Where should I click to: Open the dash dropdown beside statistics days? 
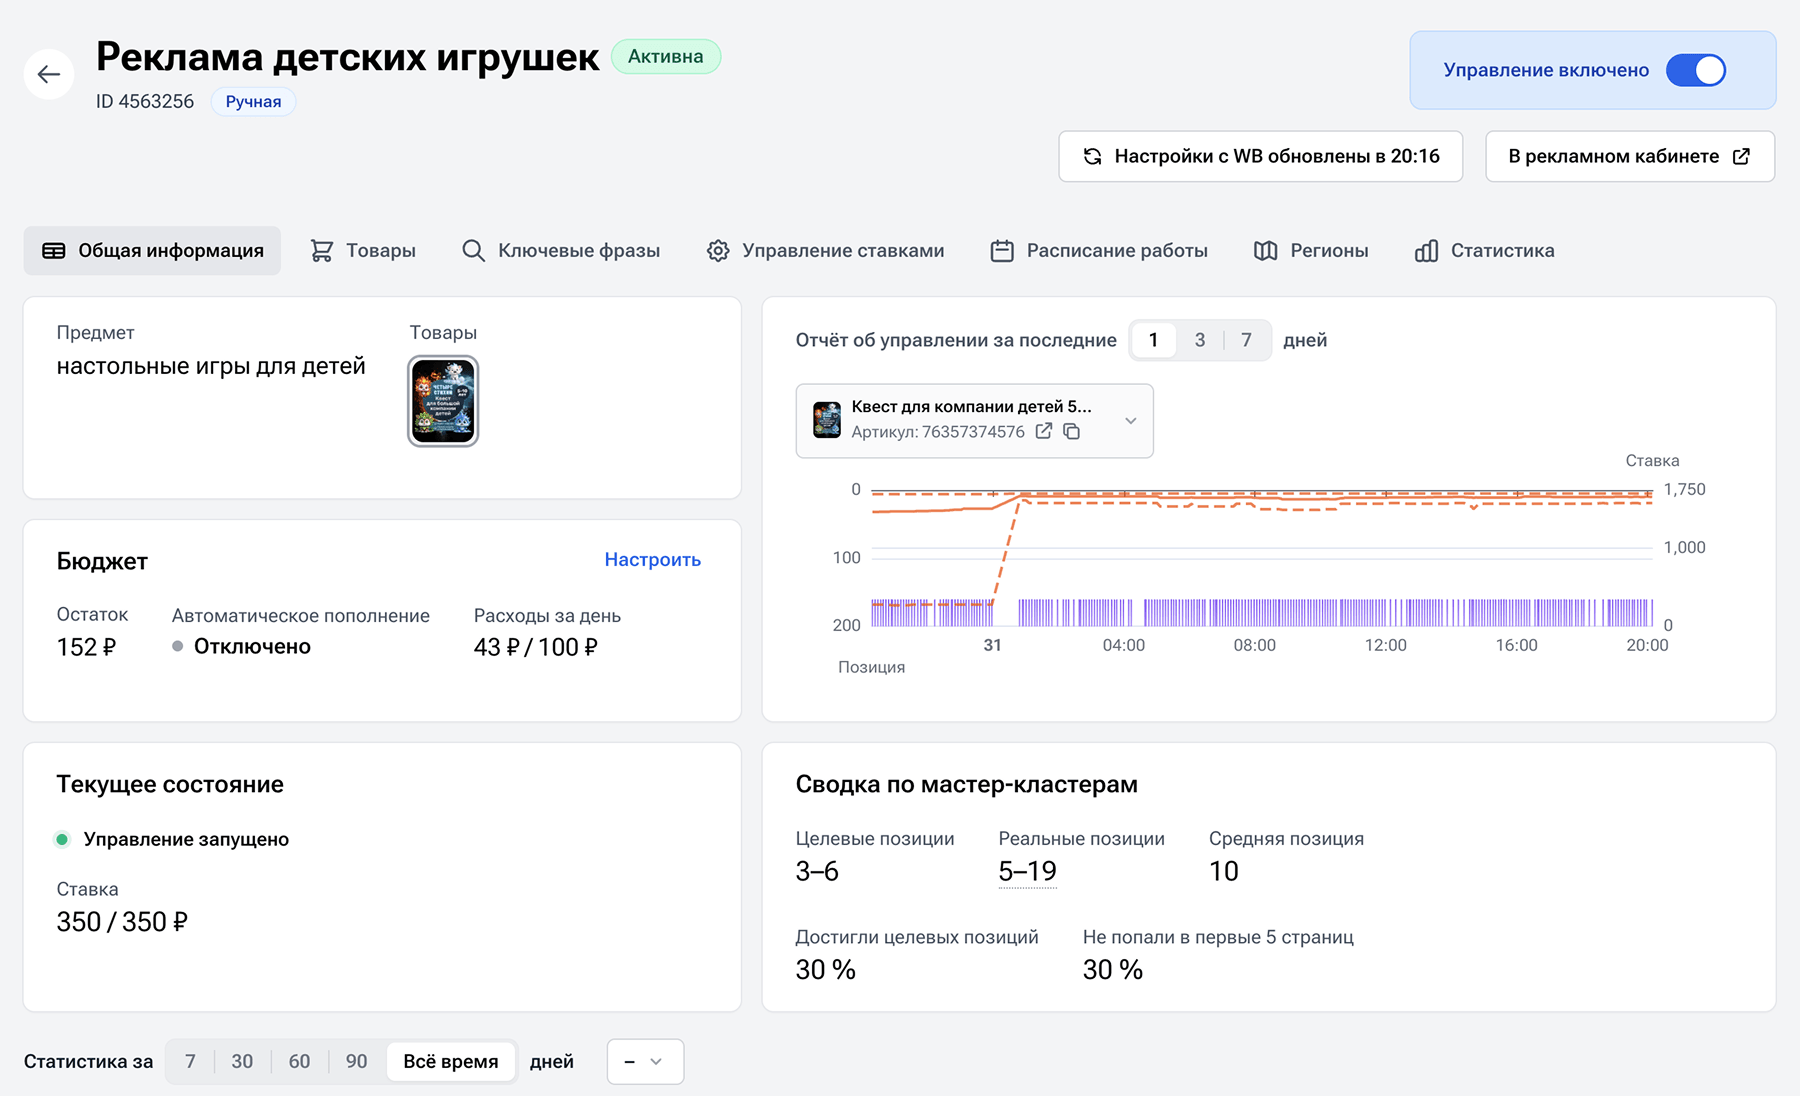645,1061
